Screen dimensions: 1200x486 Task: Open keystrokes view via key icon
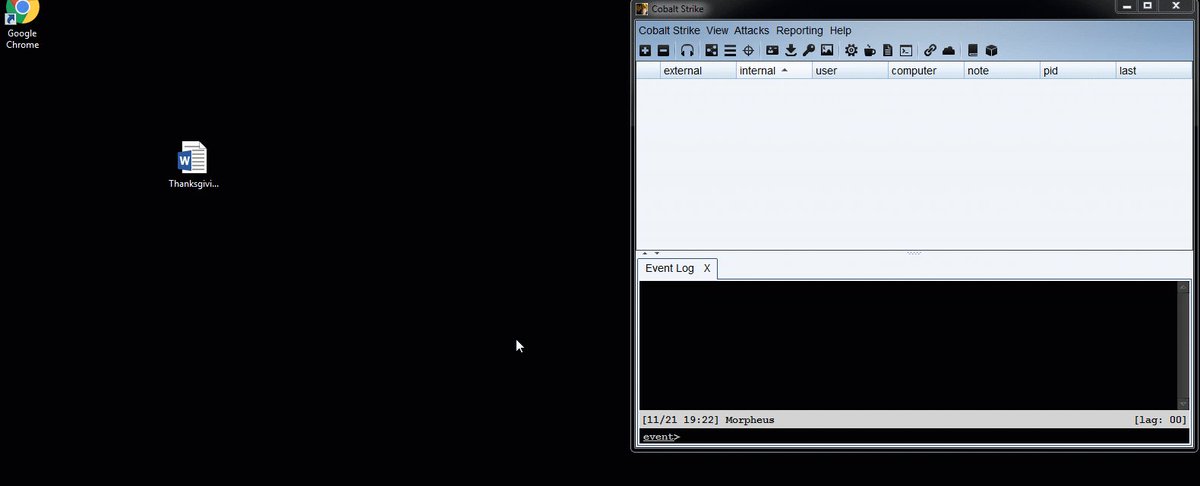808,50
